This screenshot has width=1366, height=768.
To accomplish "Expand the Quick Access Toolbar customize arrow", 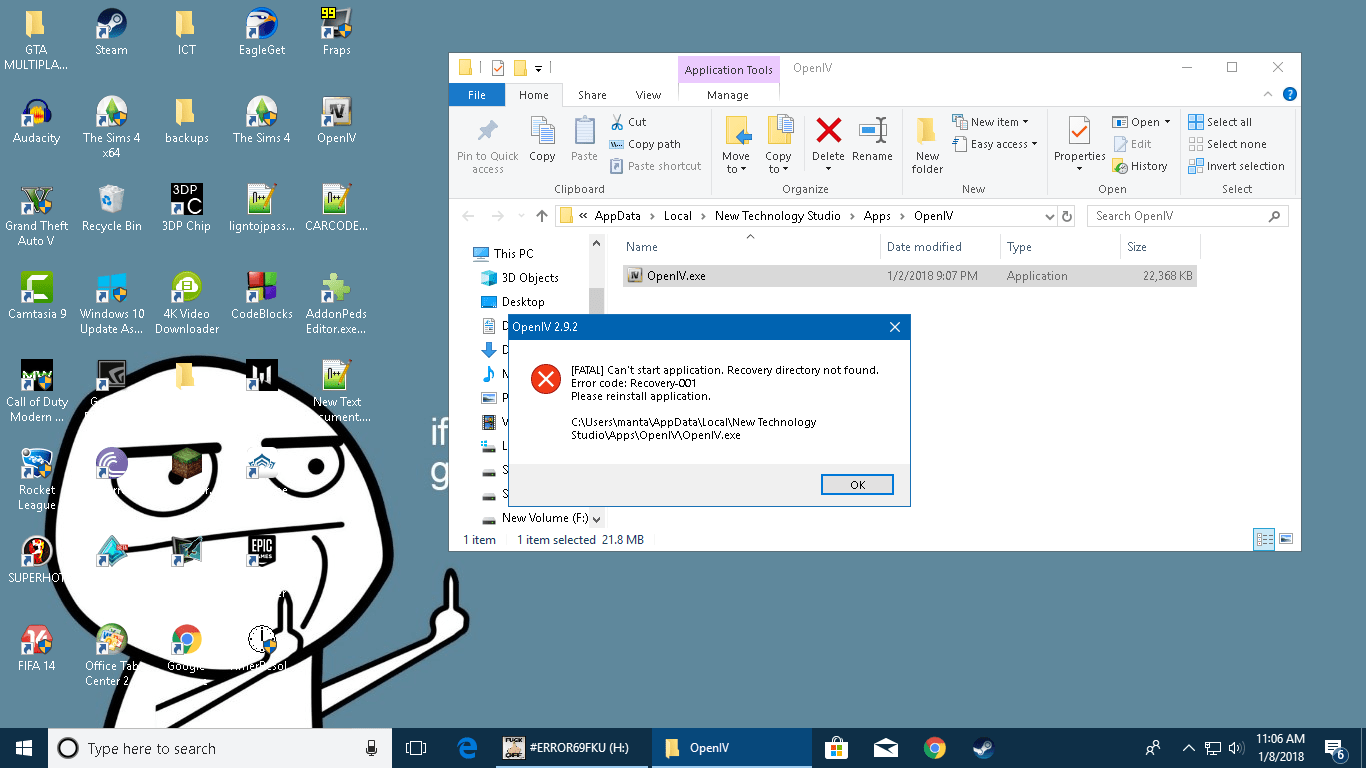I will coord(538,68).
